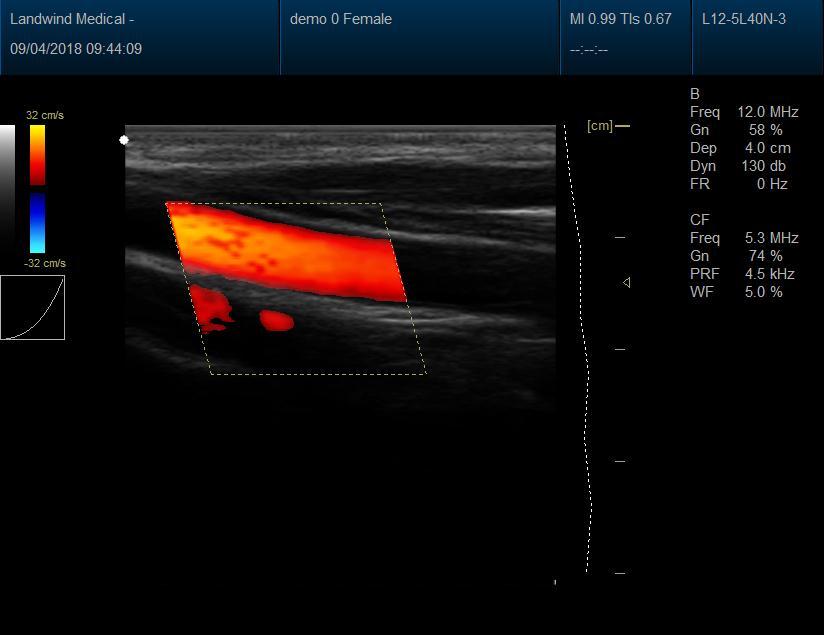Click dynamic range '130 db' value

click(764, 166)
